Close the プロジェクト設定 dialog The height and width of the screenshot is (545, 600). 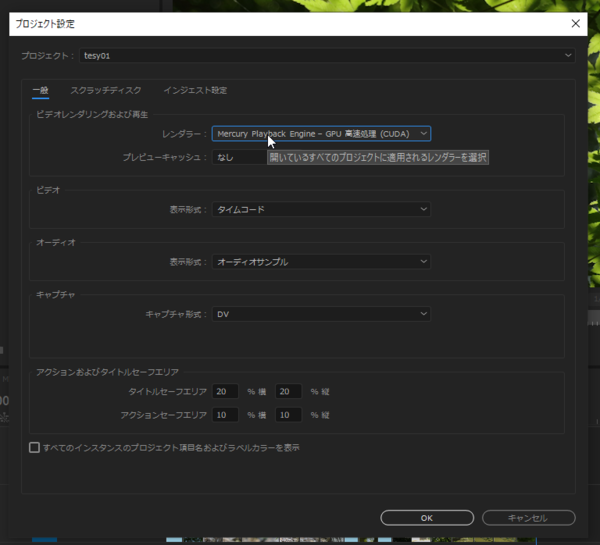tap(575, 24)
